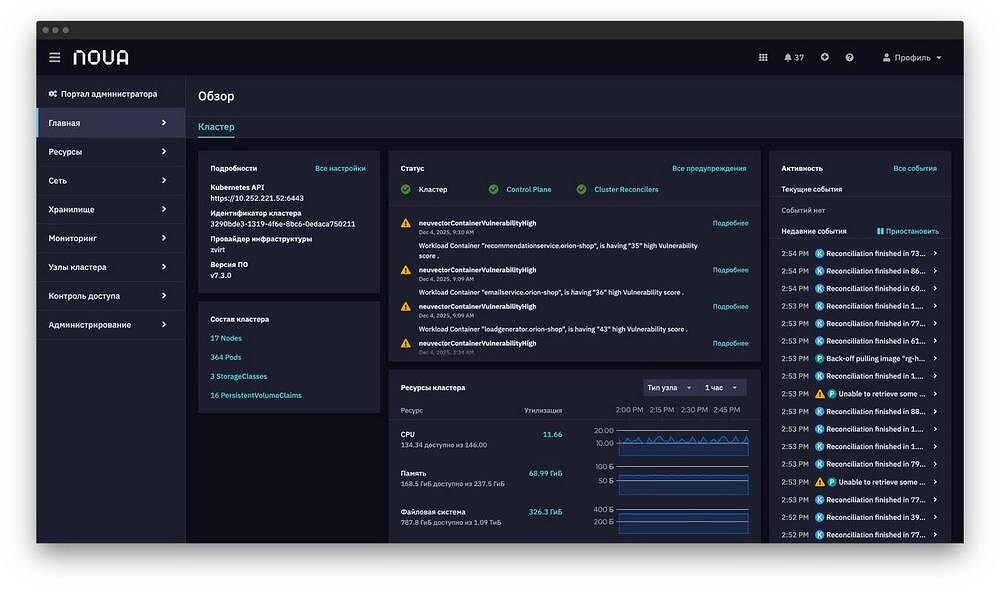Open the Back-off pulling image event

pyautogui.click(x=876, y=358)
